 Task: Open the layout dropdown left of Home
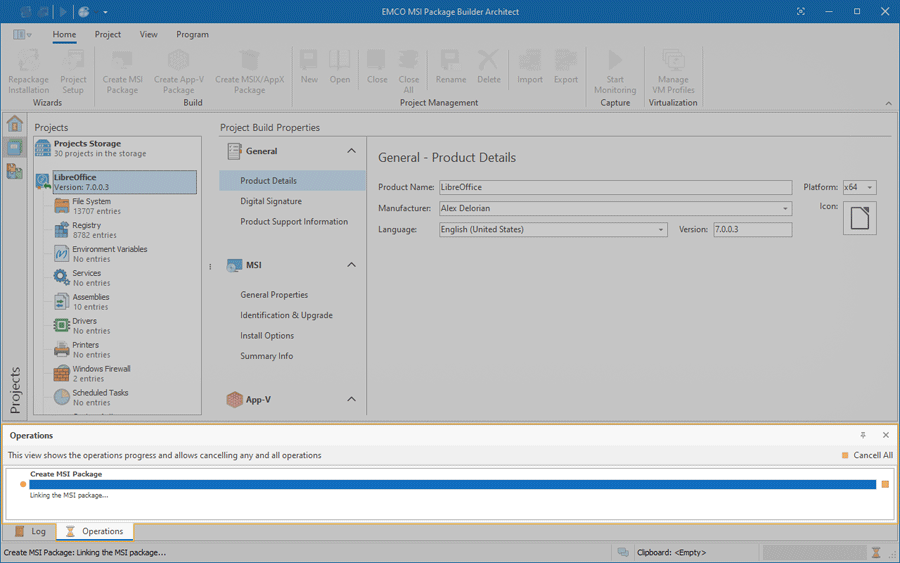22,34
